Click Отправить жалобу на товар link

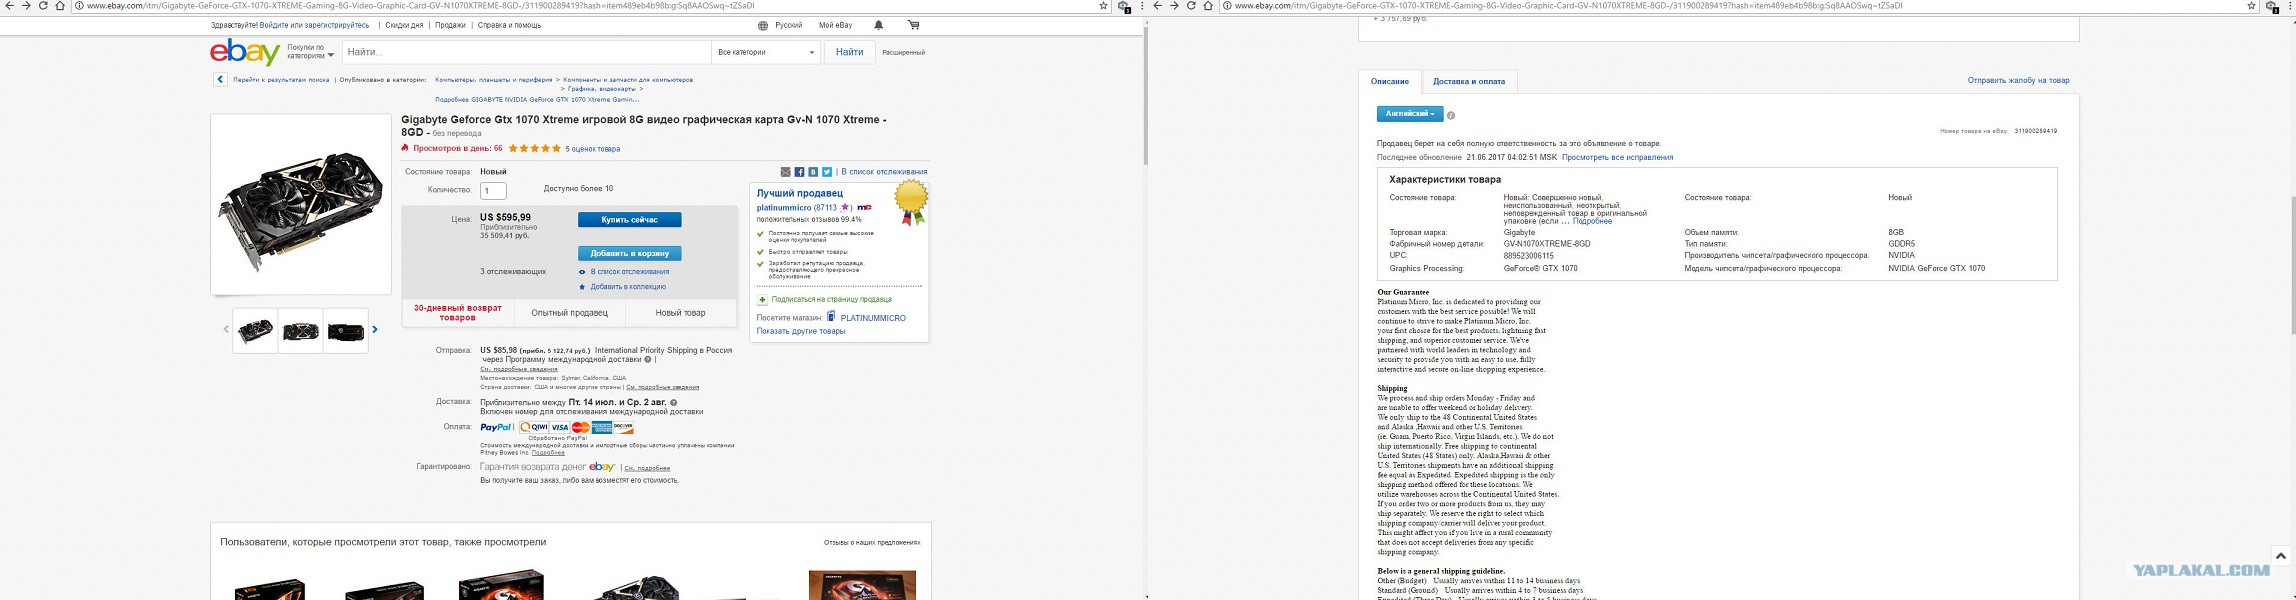pos(2018,81)
